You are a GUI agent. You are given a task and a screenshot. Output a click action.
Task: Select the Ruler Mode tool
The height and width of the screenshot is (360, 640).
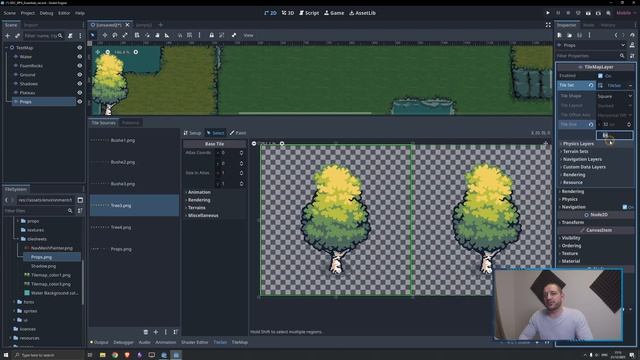(x=167, y=35)
